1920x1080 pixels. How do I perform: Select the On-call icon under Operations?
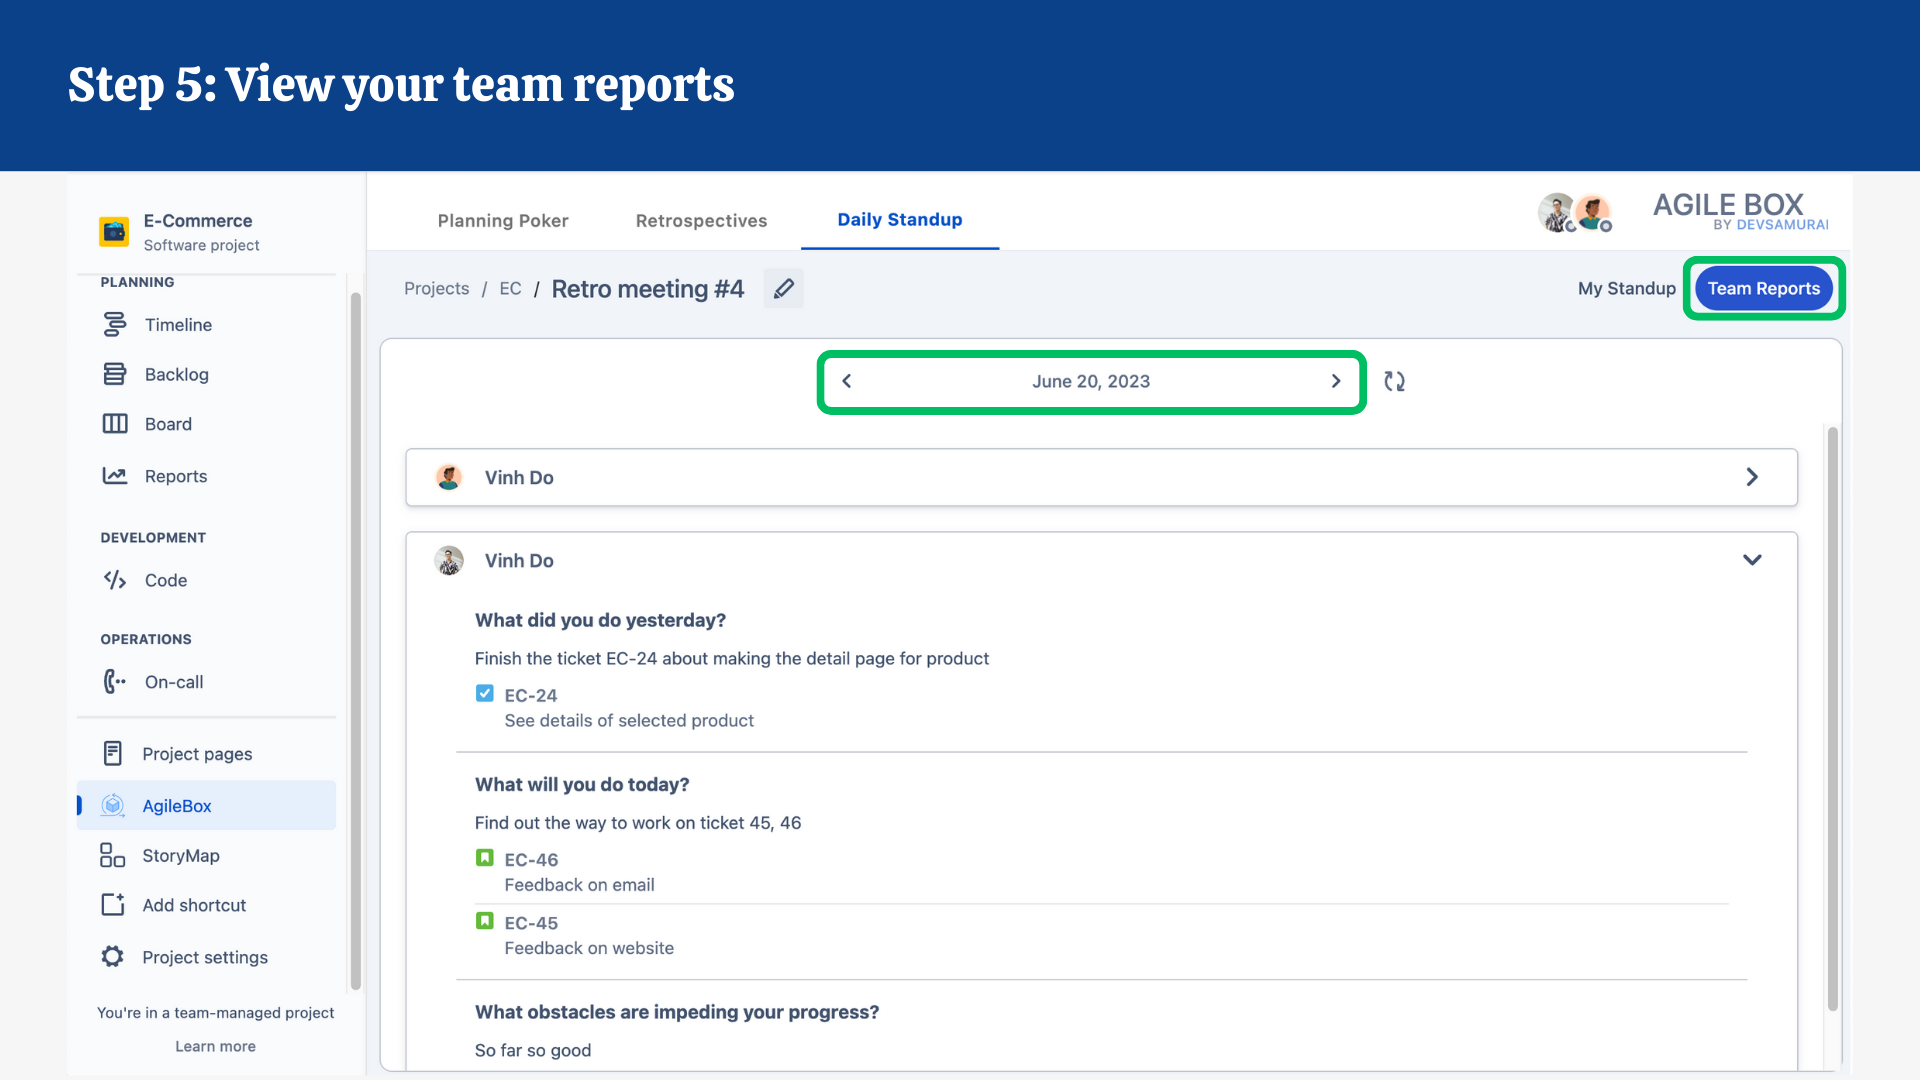[x=113, y=681]
